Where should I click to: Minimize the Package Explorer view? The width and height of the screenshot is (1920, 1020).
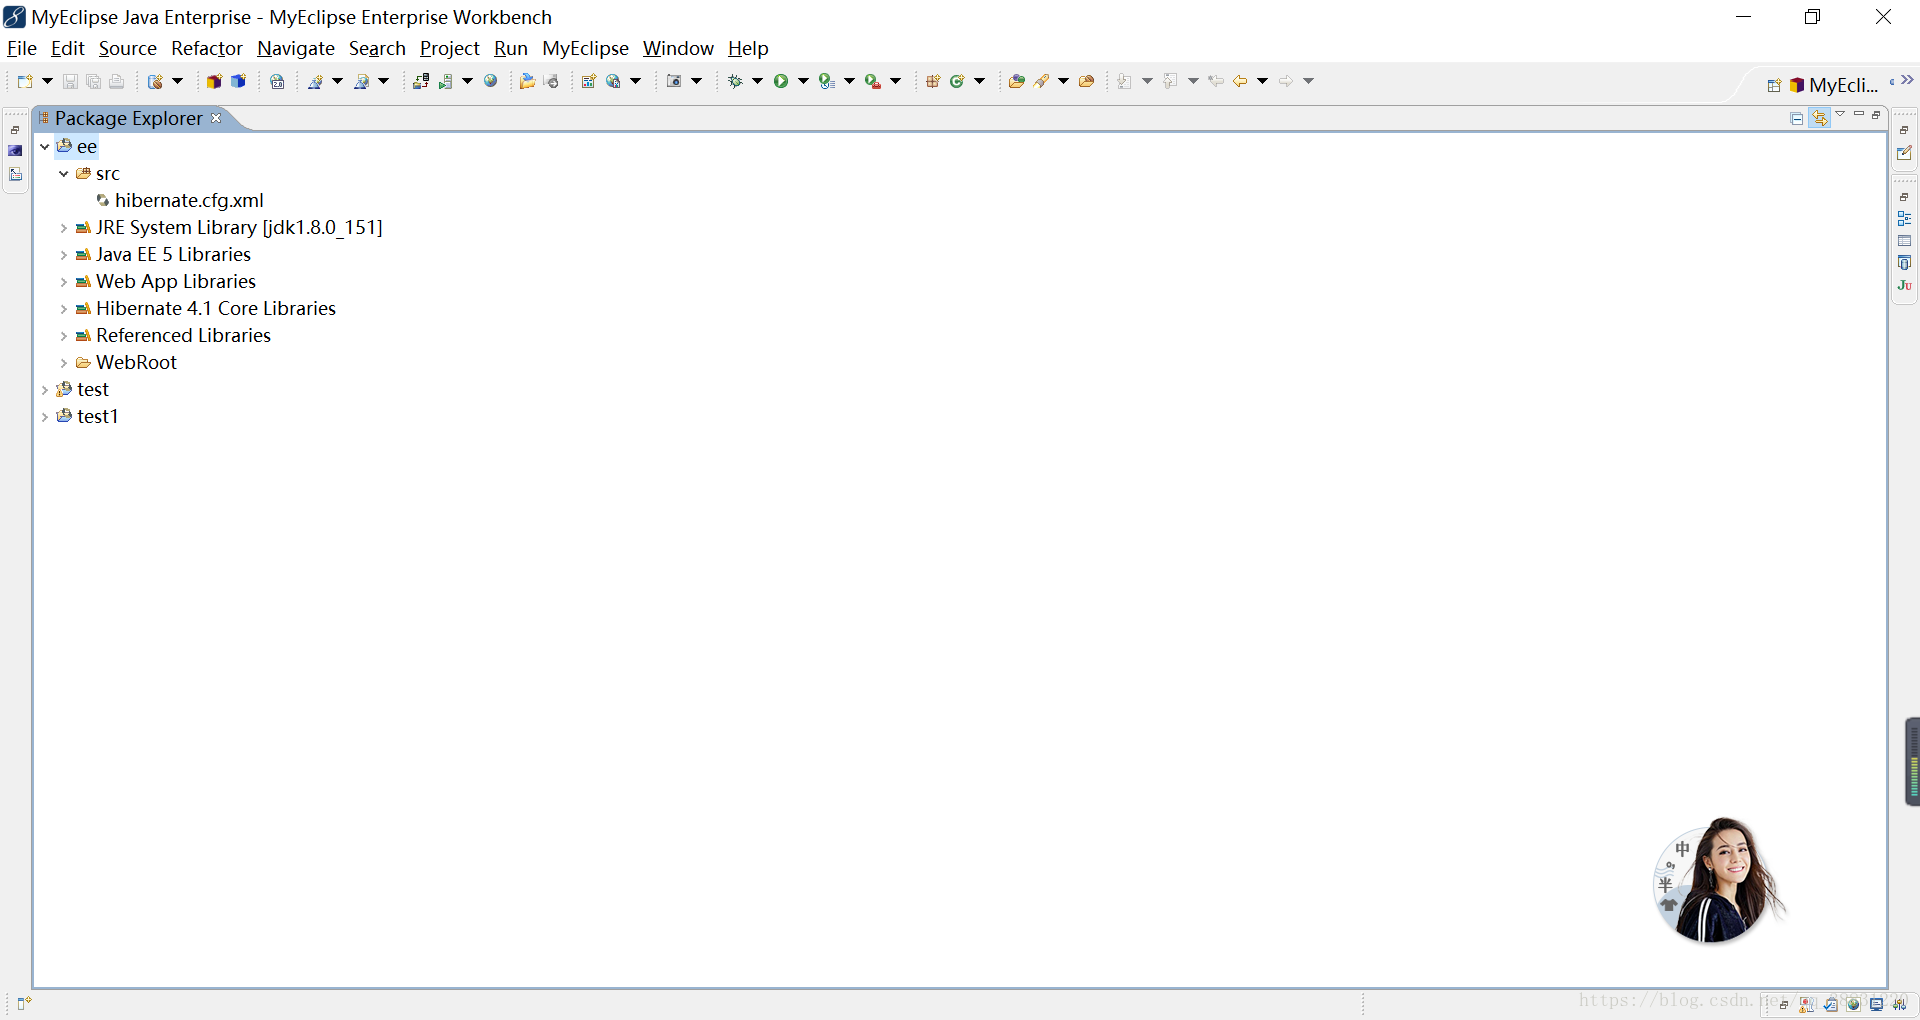point(1859,115)
